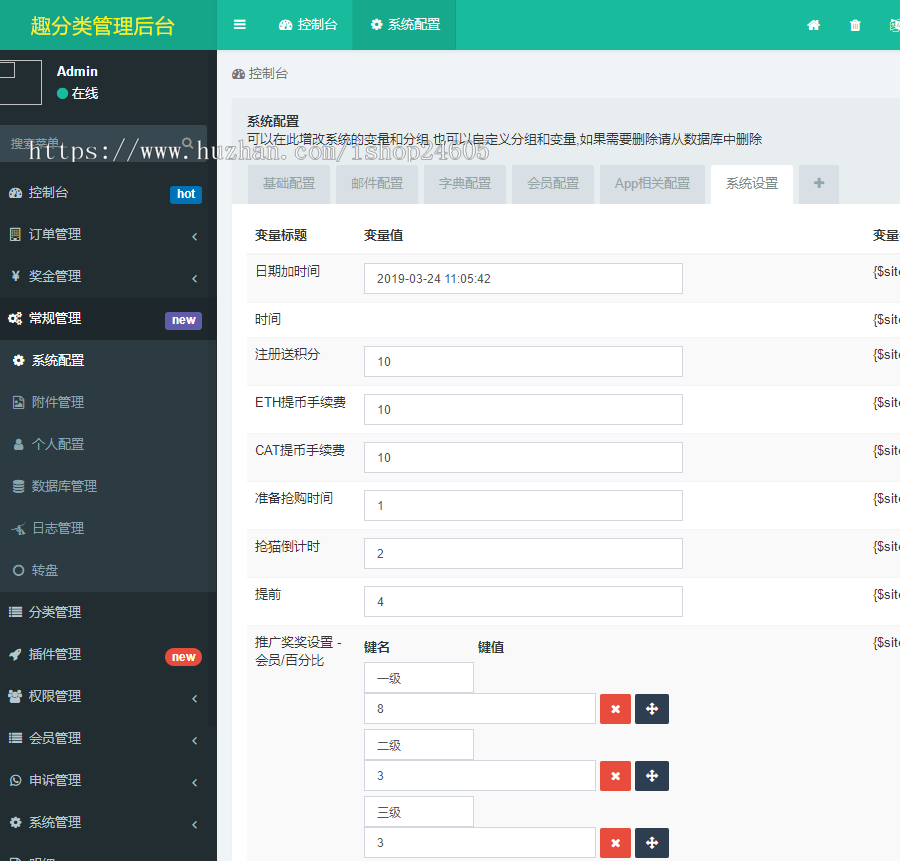Open the 控制台 top navigation item
This screenshot has width=900, height=861.
click(x=307, y=24)
